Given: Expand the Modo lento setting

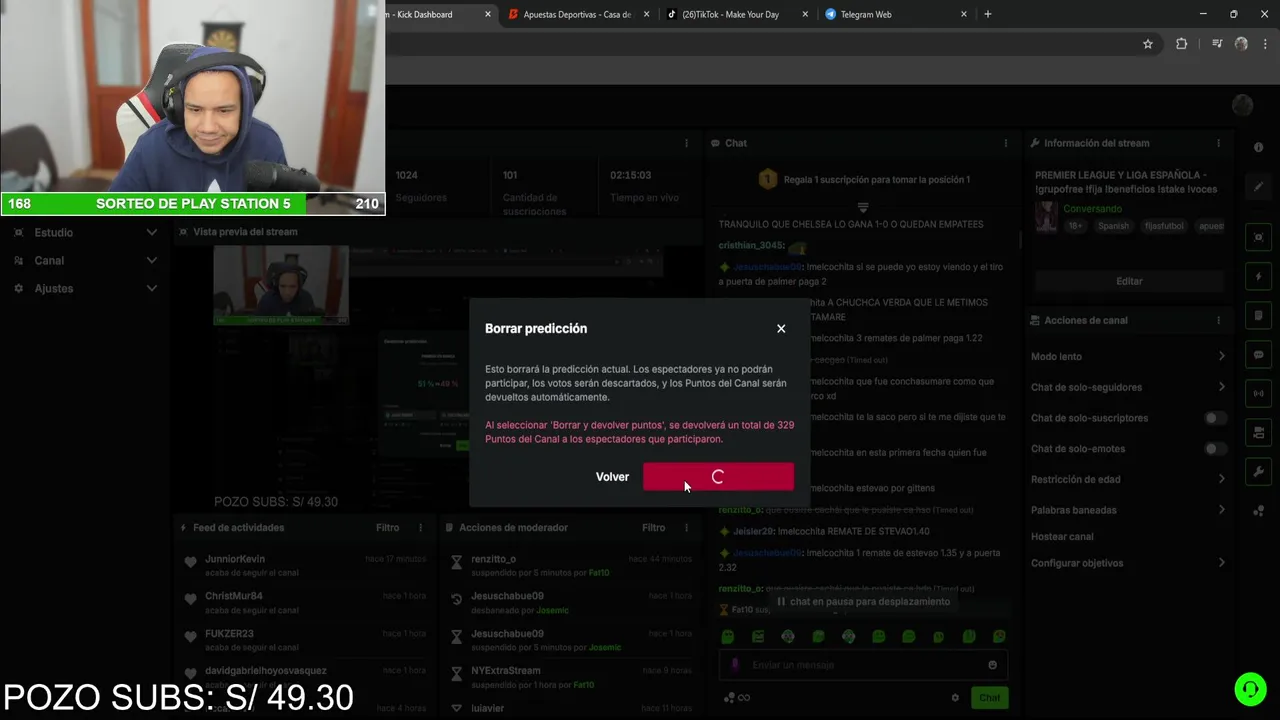Looking at the screenshot, I should click(1128, 356).
